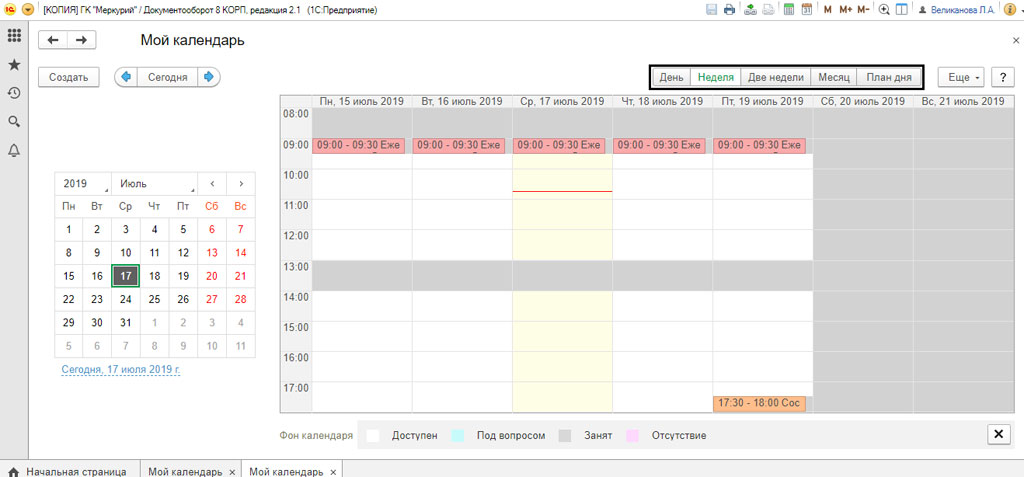The width and height of the screenshot is (1024, 477).
Task: Switch calendar view to Месяц
Action: [833, 77]
